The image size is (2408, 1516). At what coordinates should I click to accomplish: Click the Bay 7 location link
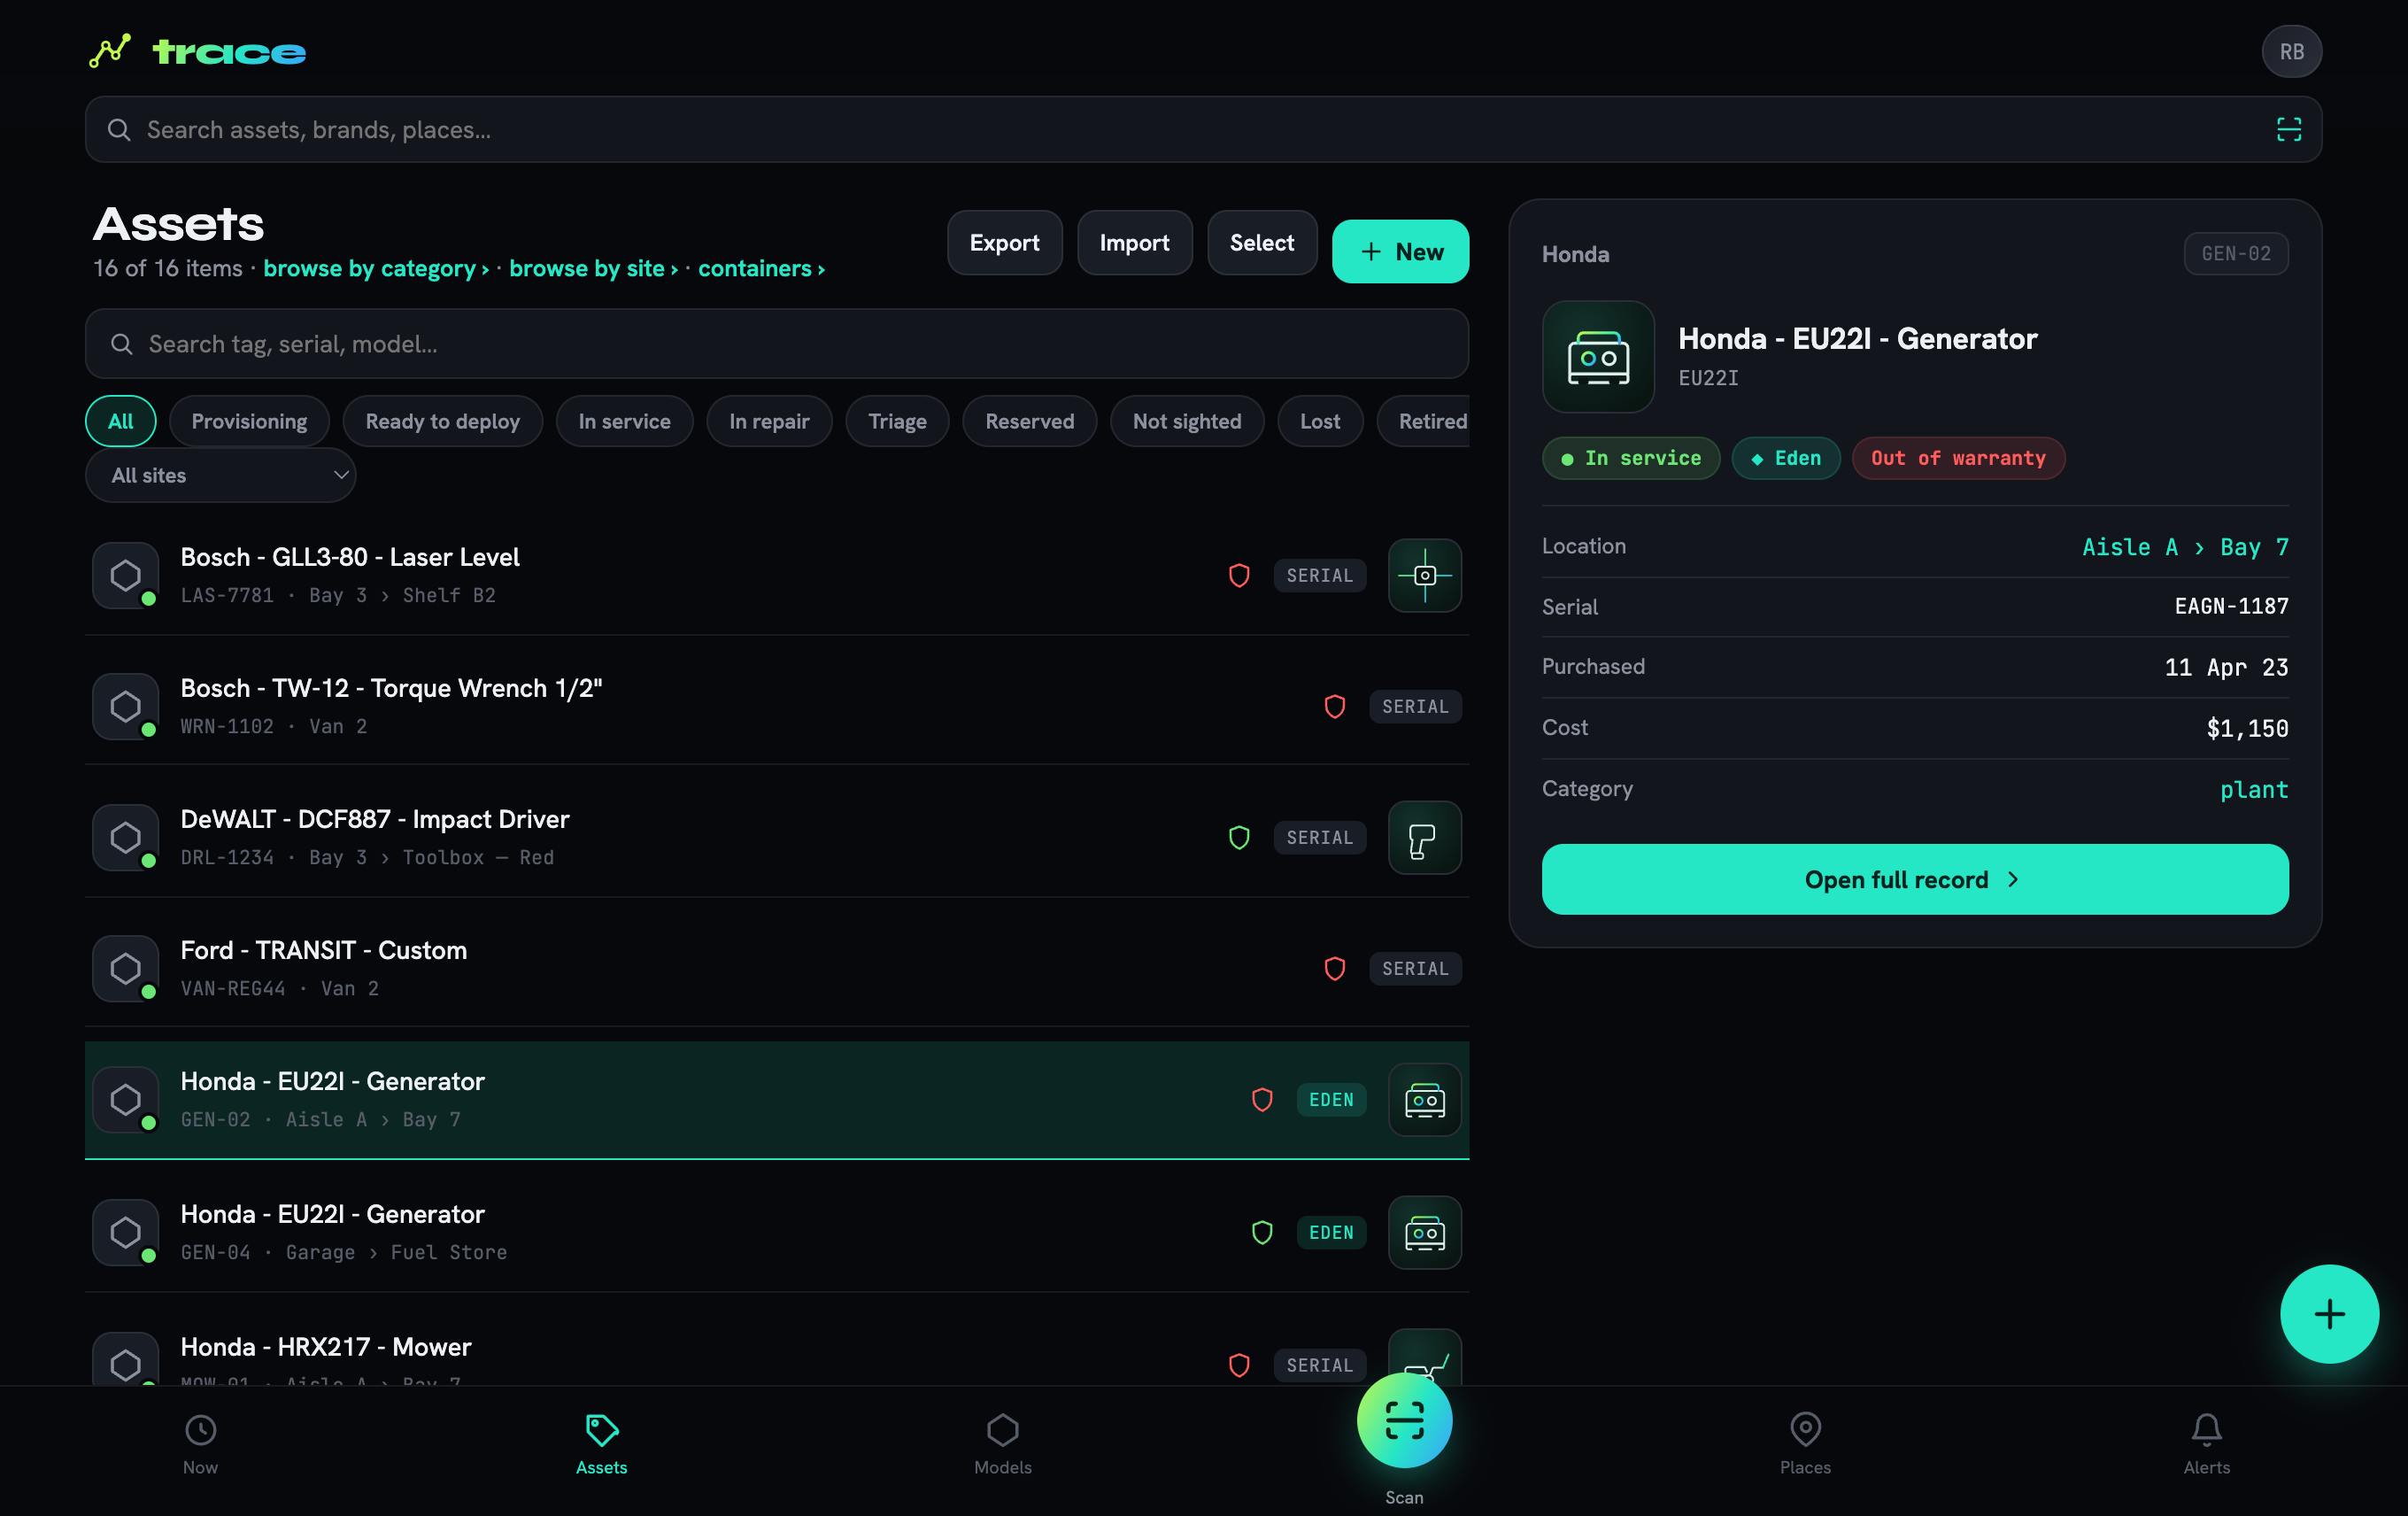coord(2253,547)
